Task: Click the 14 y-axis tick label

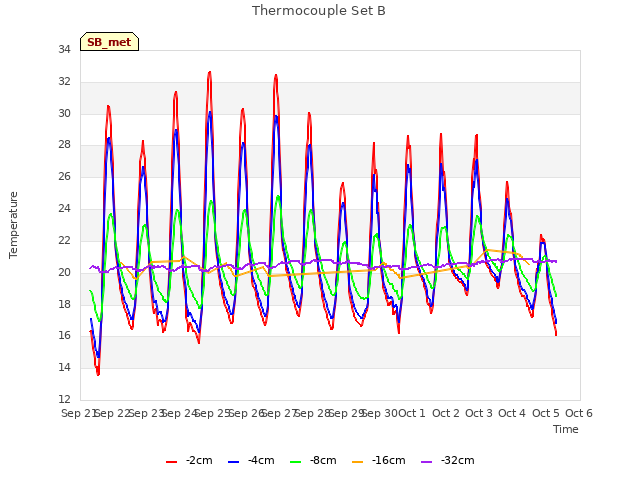Action: [64, 367]
